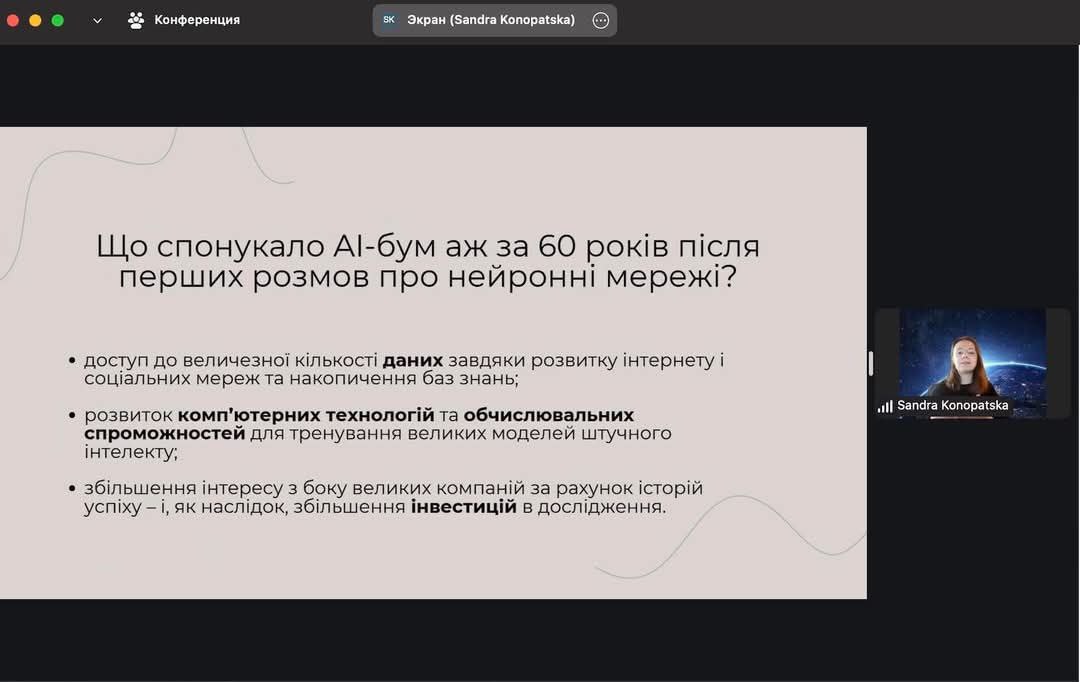This screenshot has width=1080, height=682.
Task: Click the bold word даних in slide
Action: click(413, 360)
